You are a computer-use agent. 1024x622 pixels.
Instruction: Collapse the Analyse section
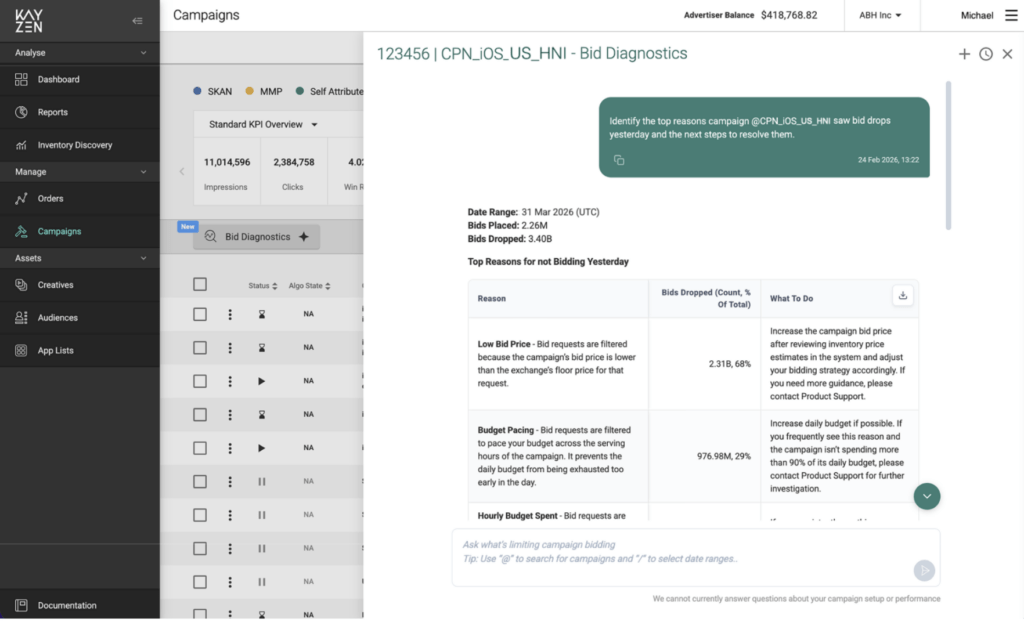143,53
